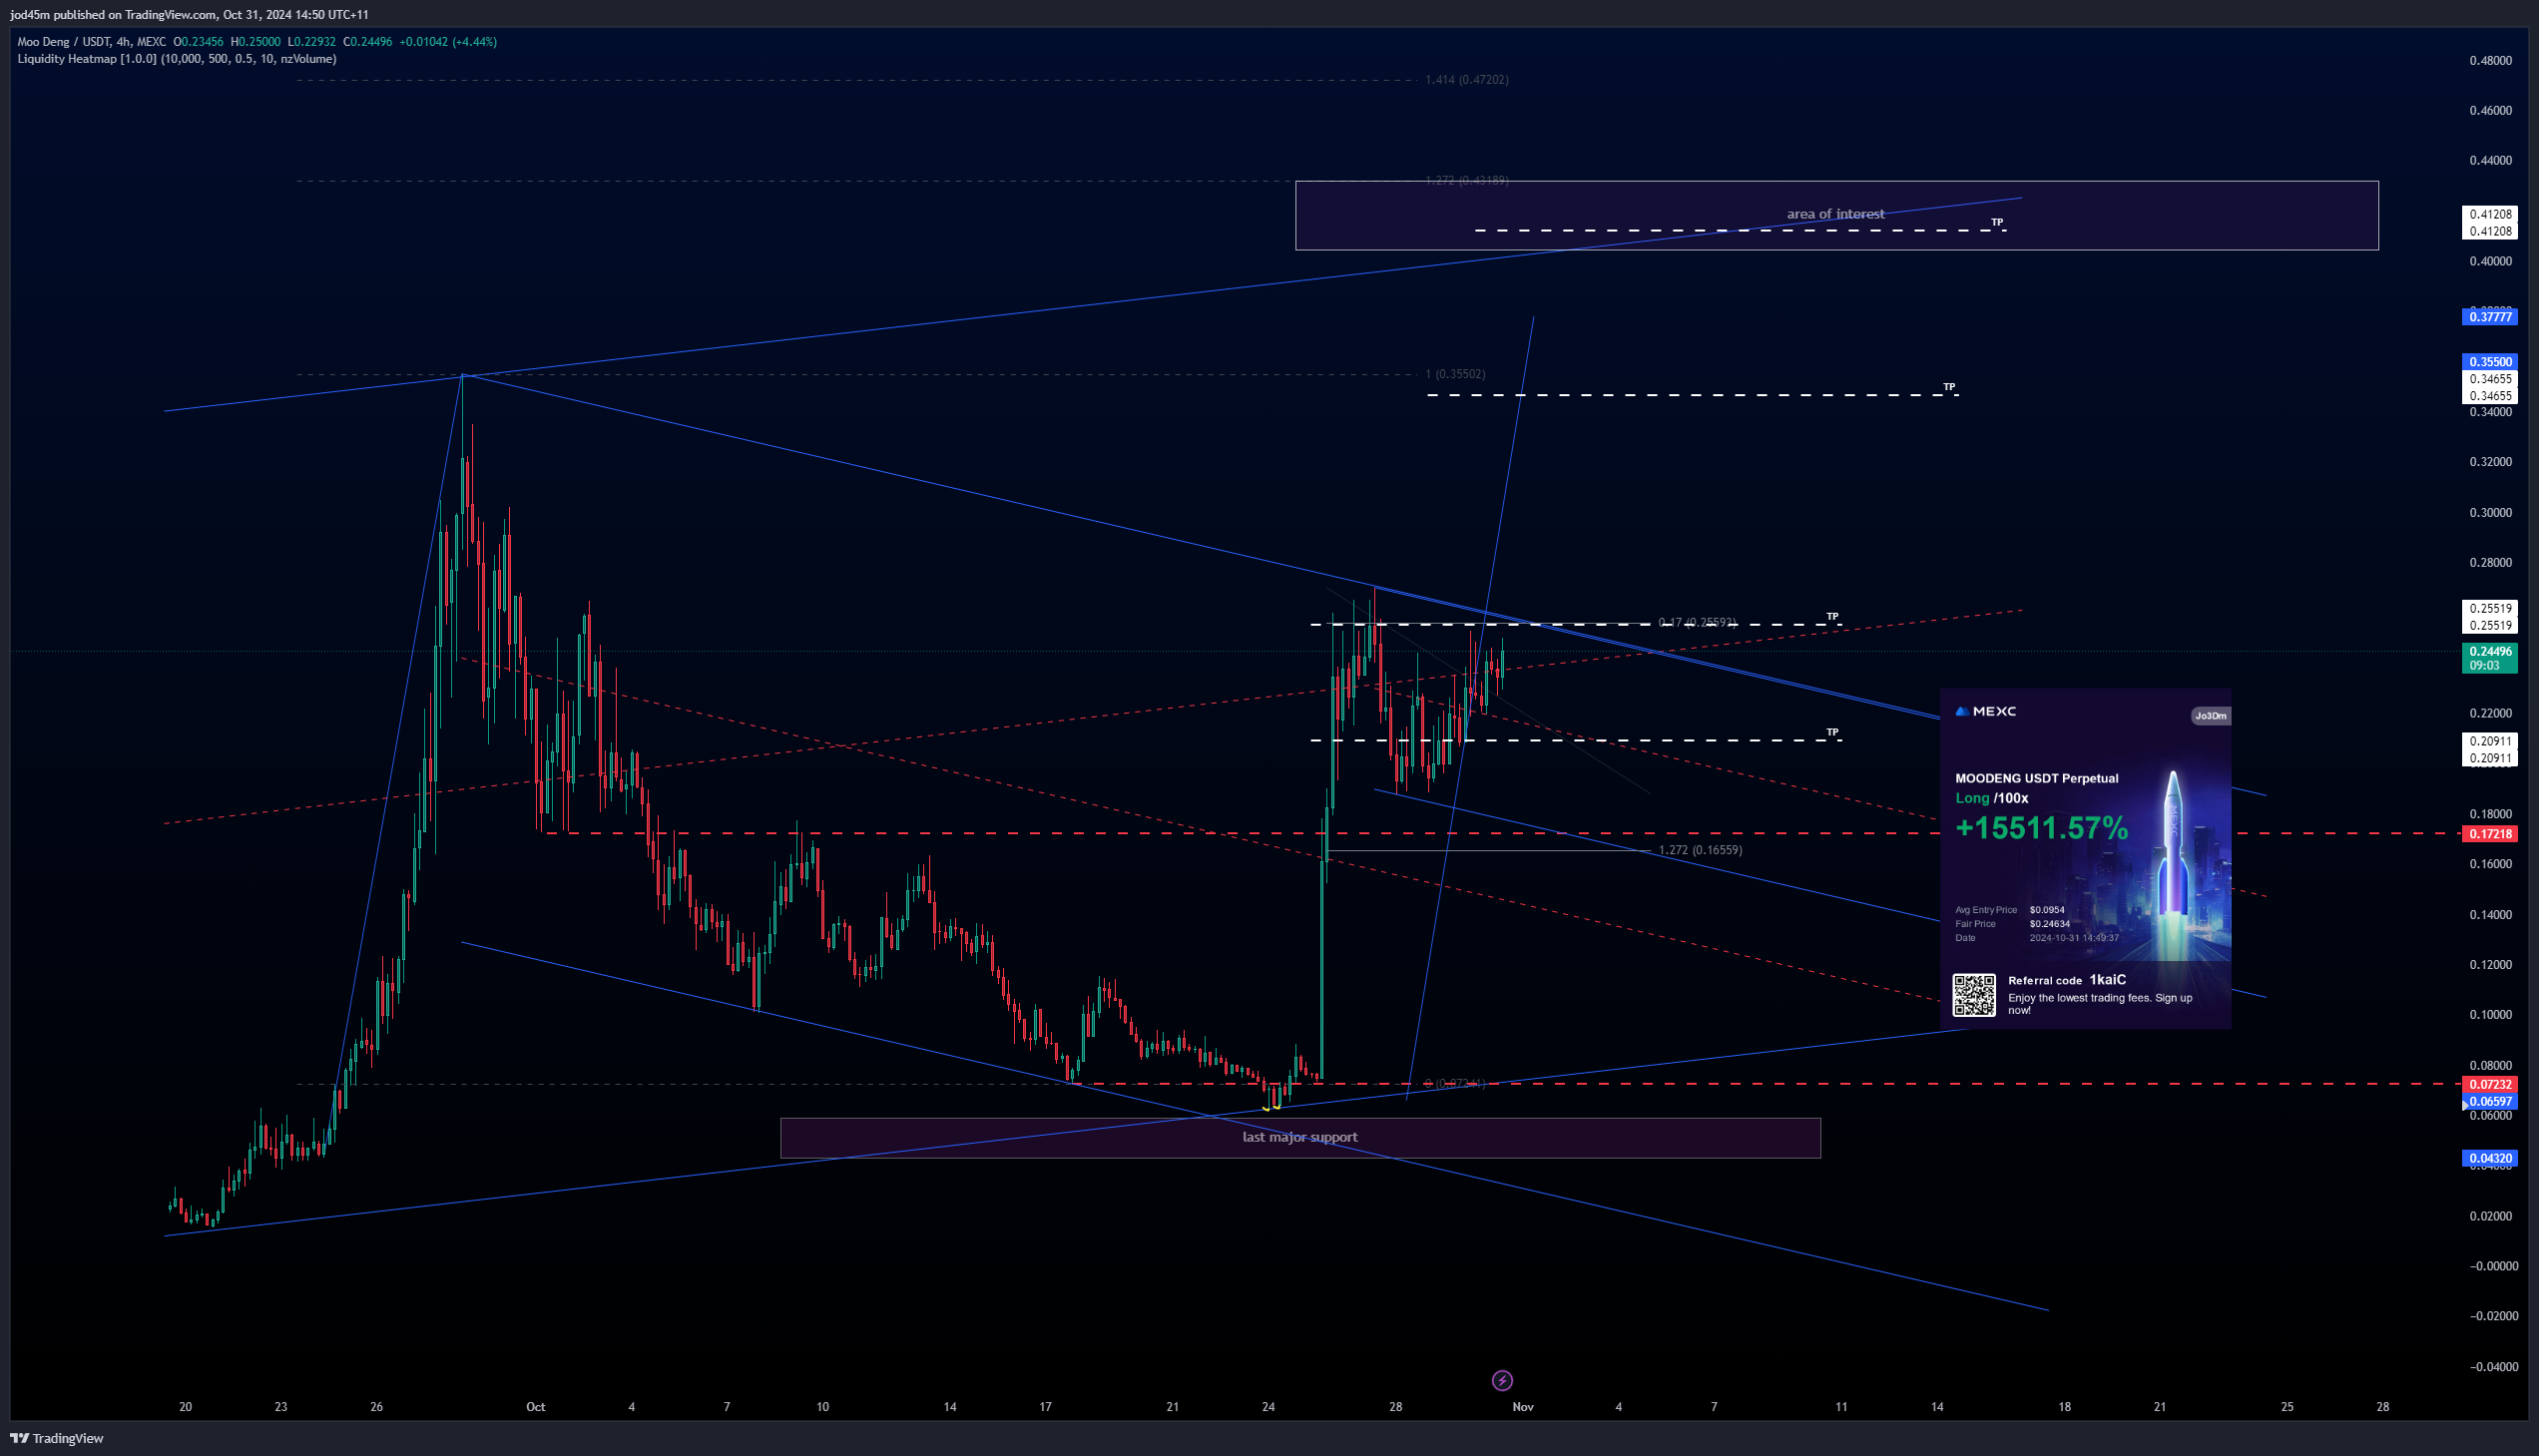The image size is (2539, 1456).
Task: Click the Fib label 1.272 (0.16559)
Action: click(1700, 850)
